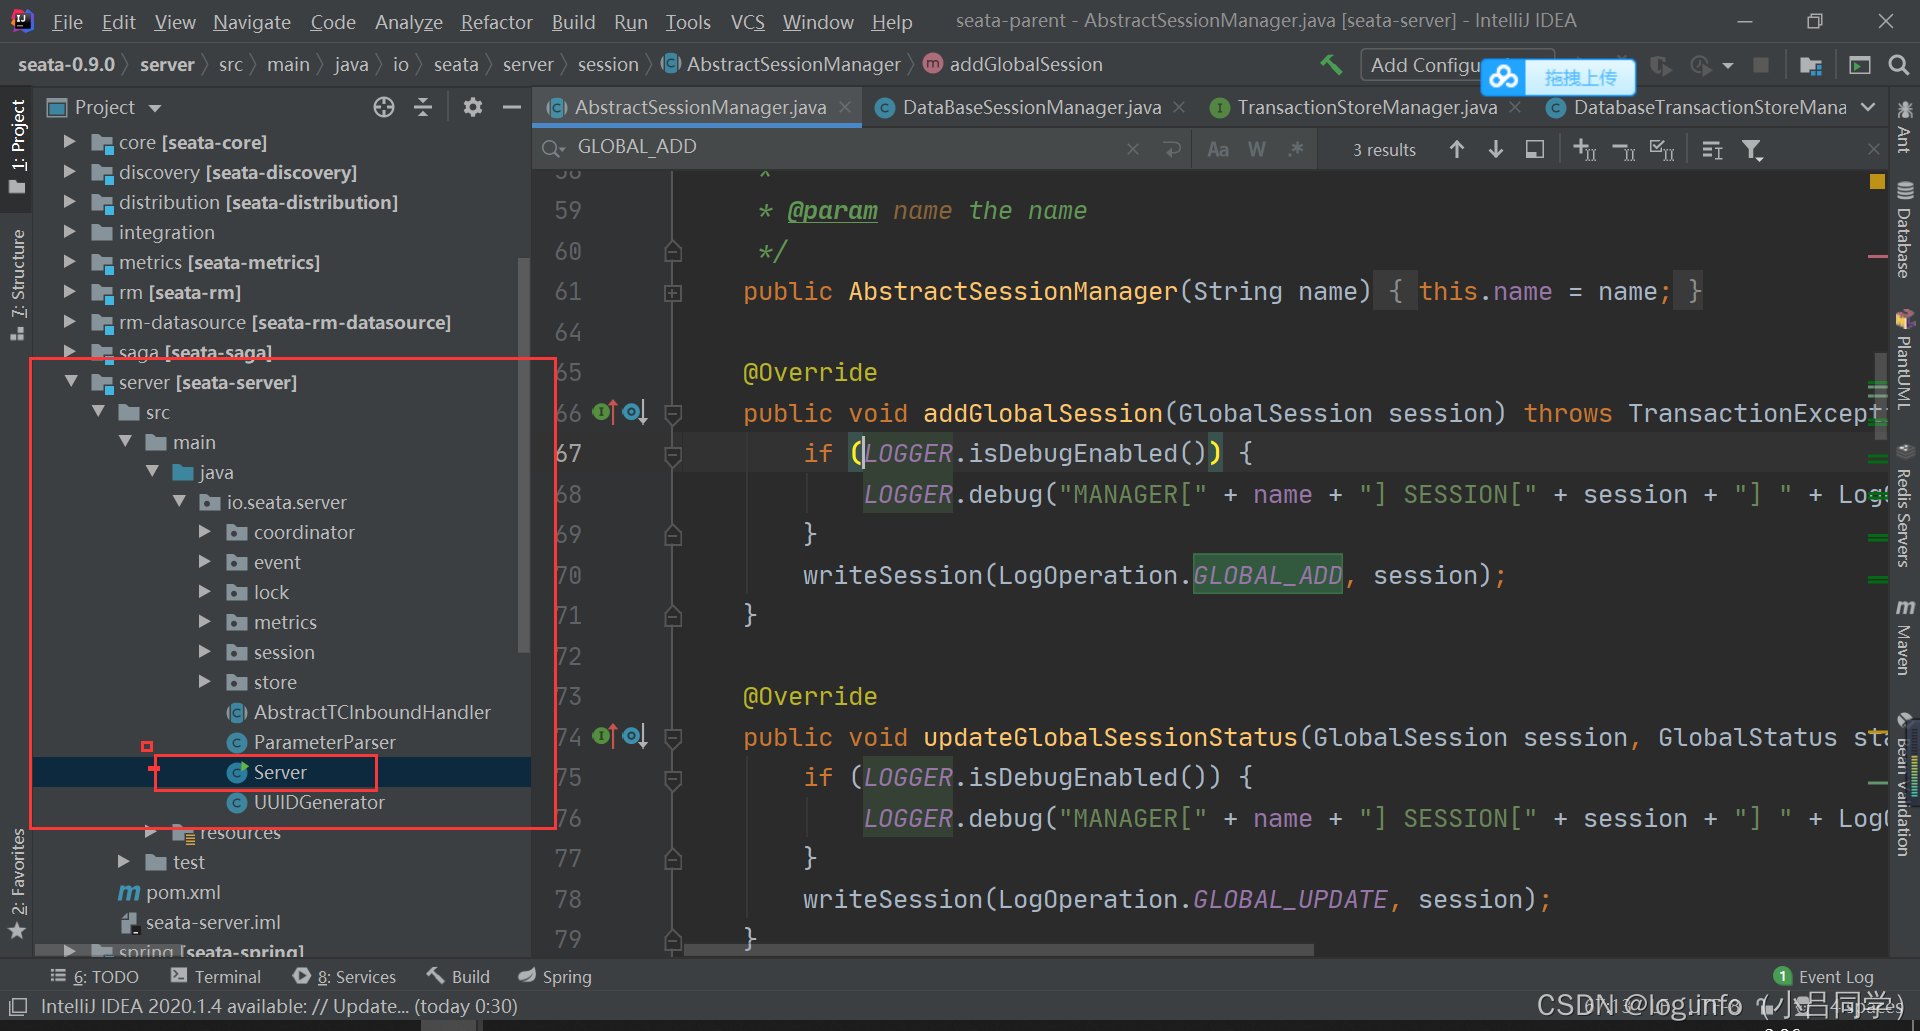
Task: Click the search filter funnel icon
Action: [1753, 150]
